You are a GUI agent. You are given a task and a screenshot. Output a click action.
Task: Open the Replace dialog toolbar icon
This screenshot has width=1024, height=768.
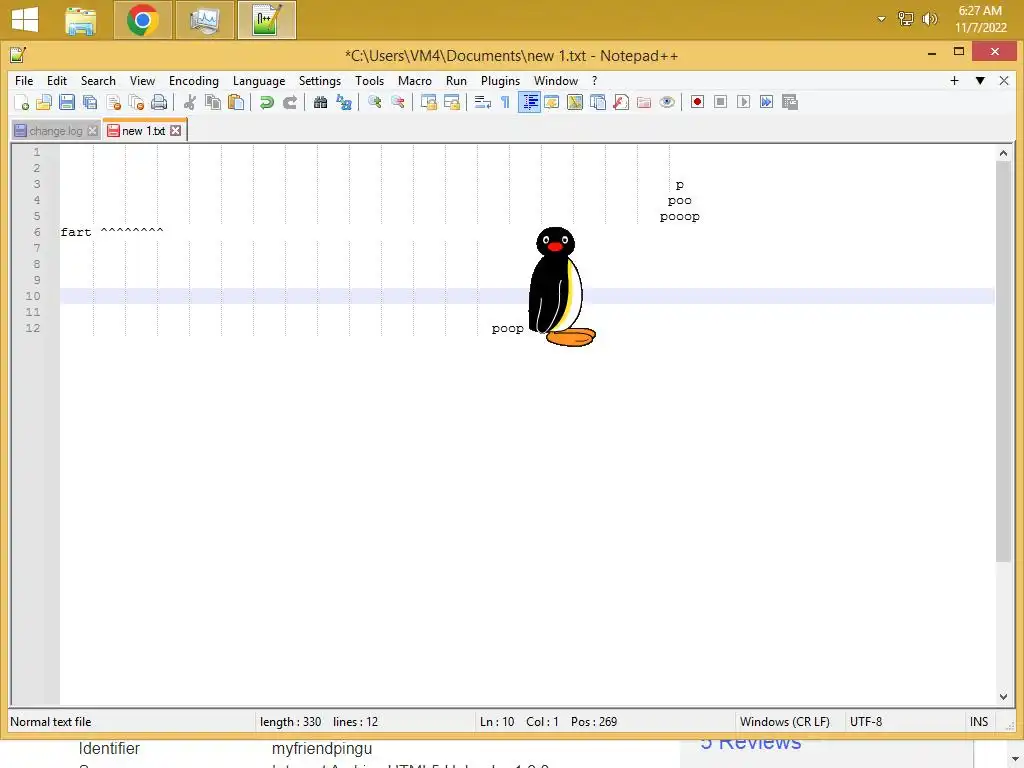click(x=344, y=102)
